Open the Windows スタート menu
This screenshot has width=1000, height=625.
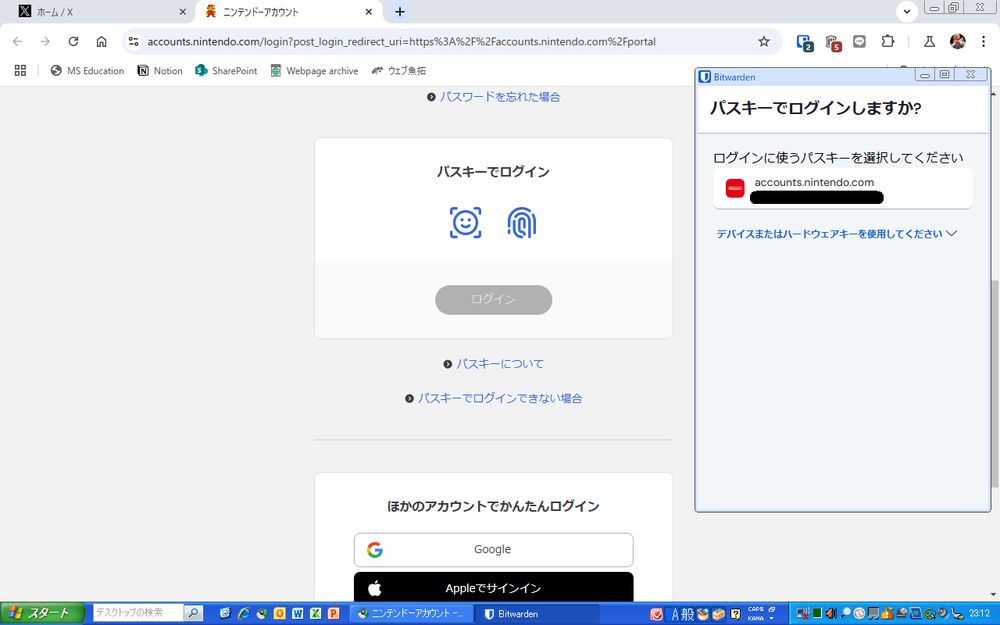42,614
